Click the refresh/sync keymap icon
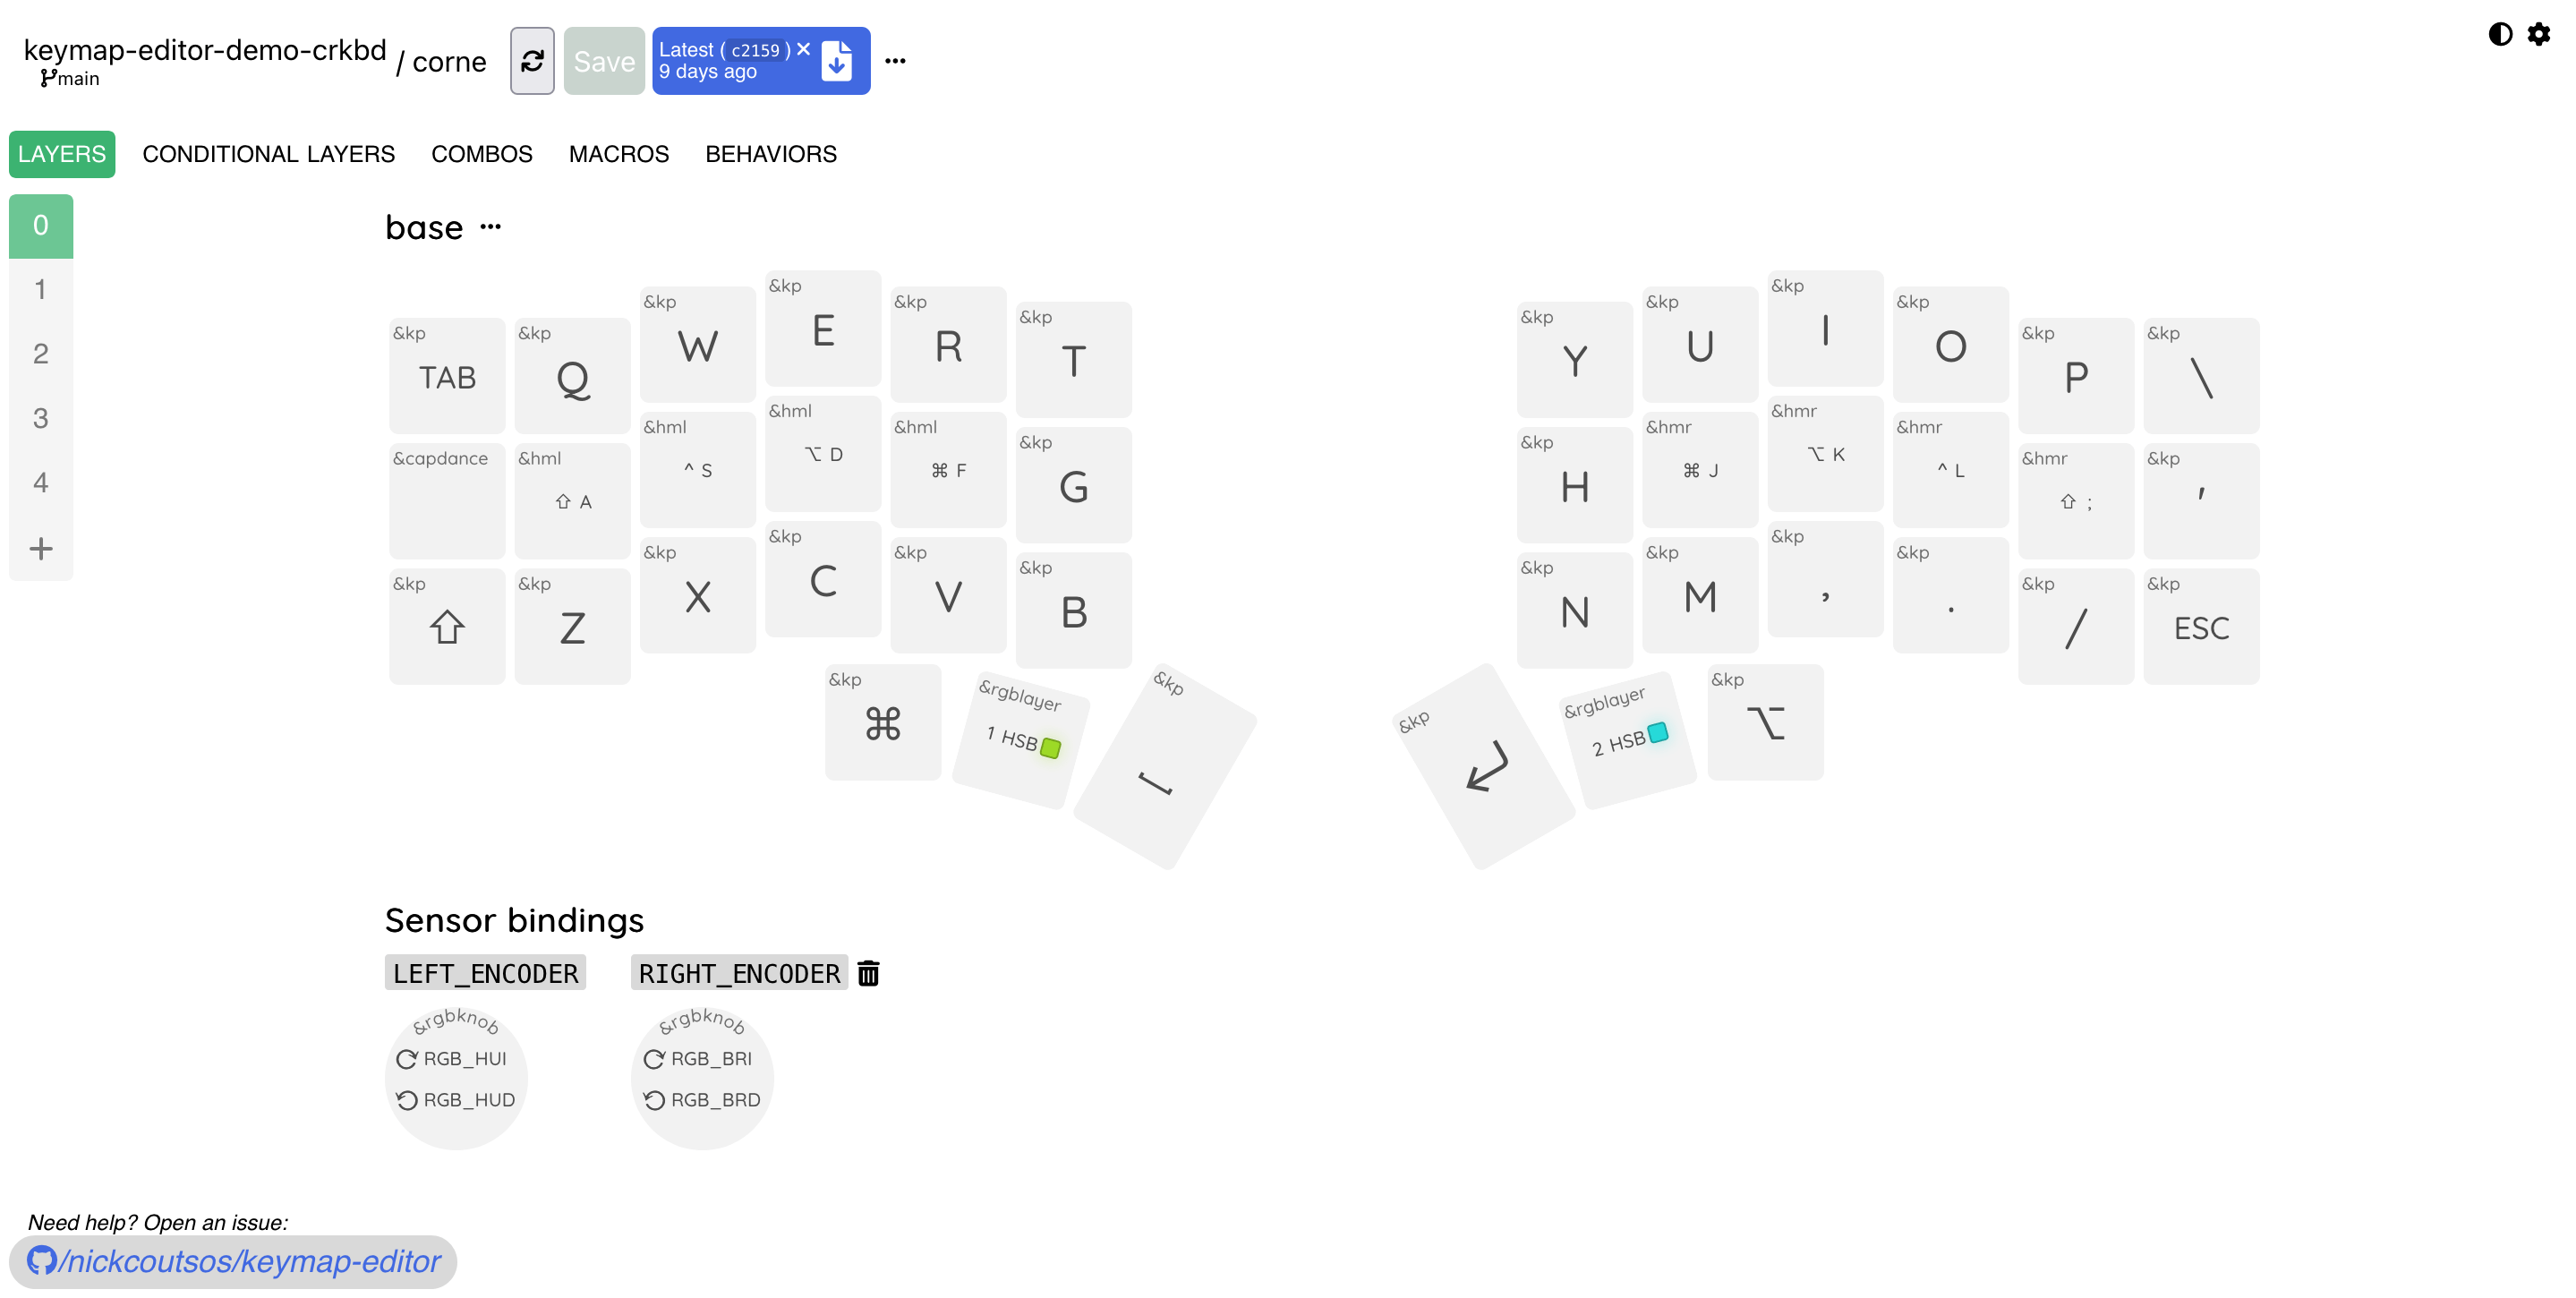Image resolution: width=2576 pixels, height=1298 pixels. 531,60
